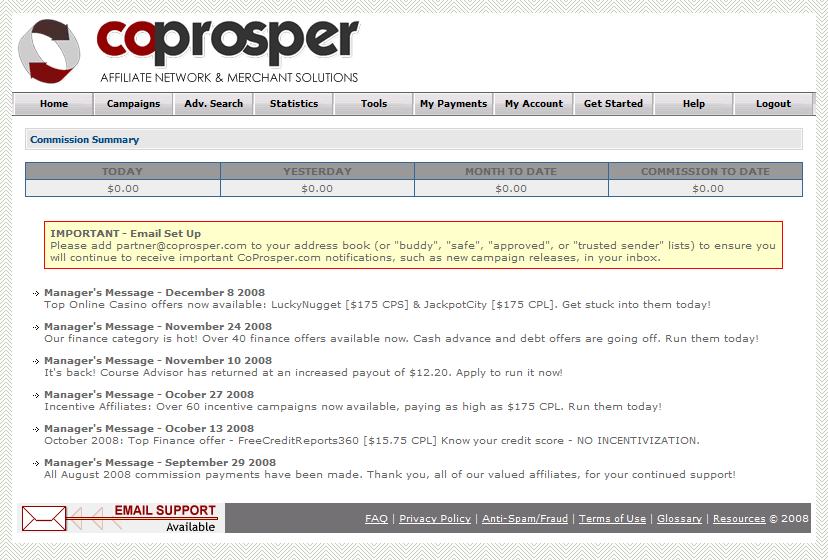Click the bullet arrow beside December 8 2008 message
828x560 pixels.
coord(36,293)
